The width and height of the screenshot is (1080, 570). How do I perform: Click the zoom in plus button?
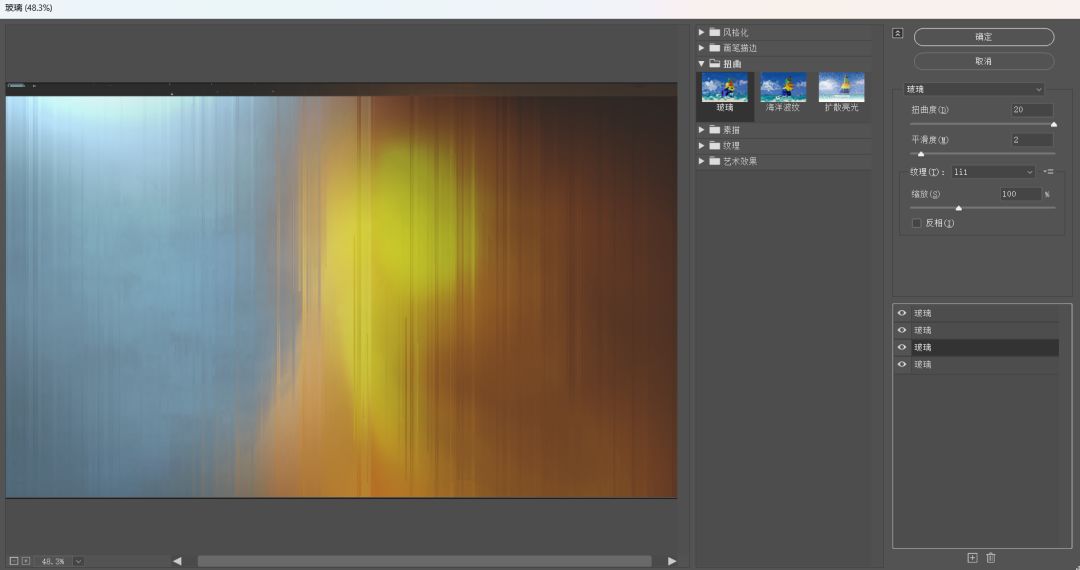[26, 561]
